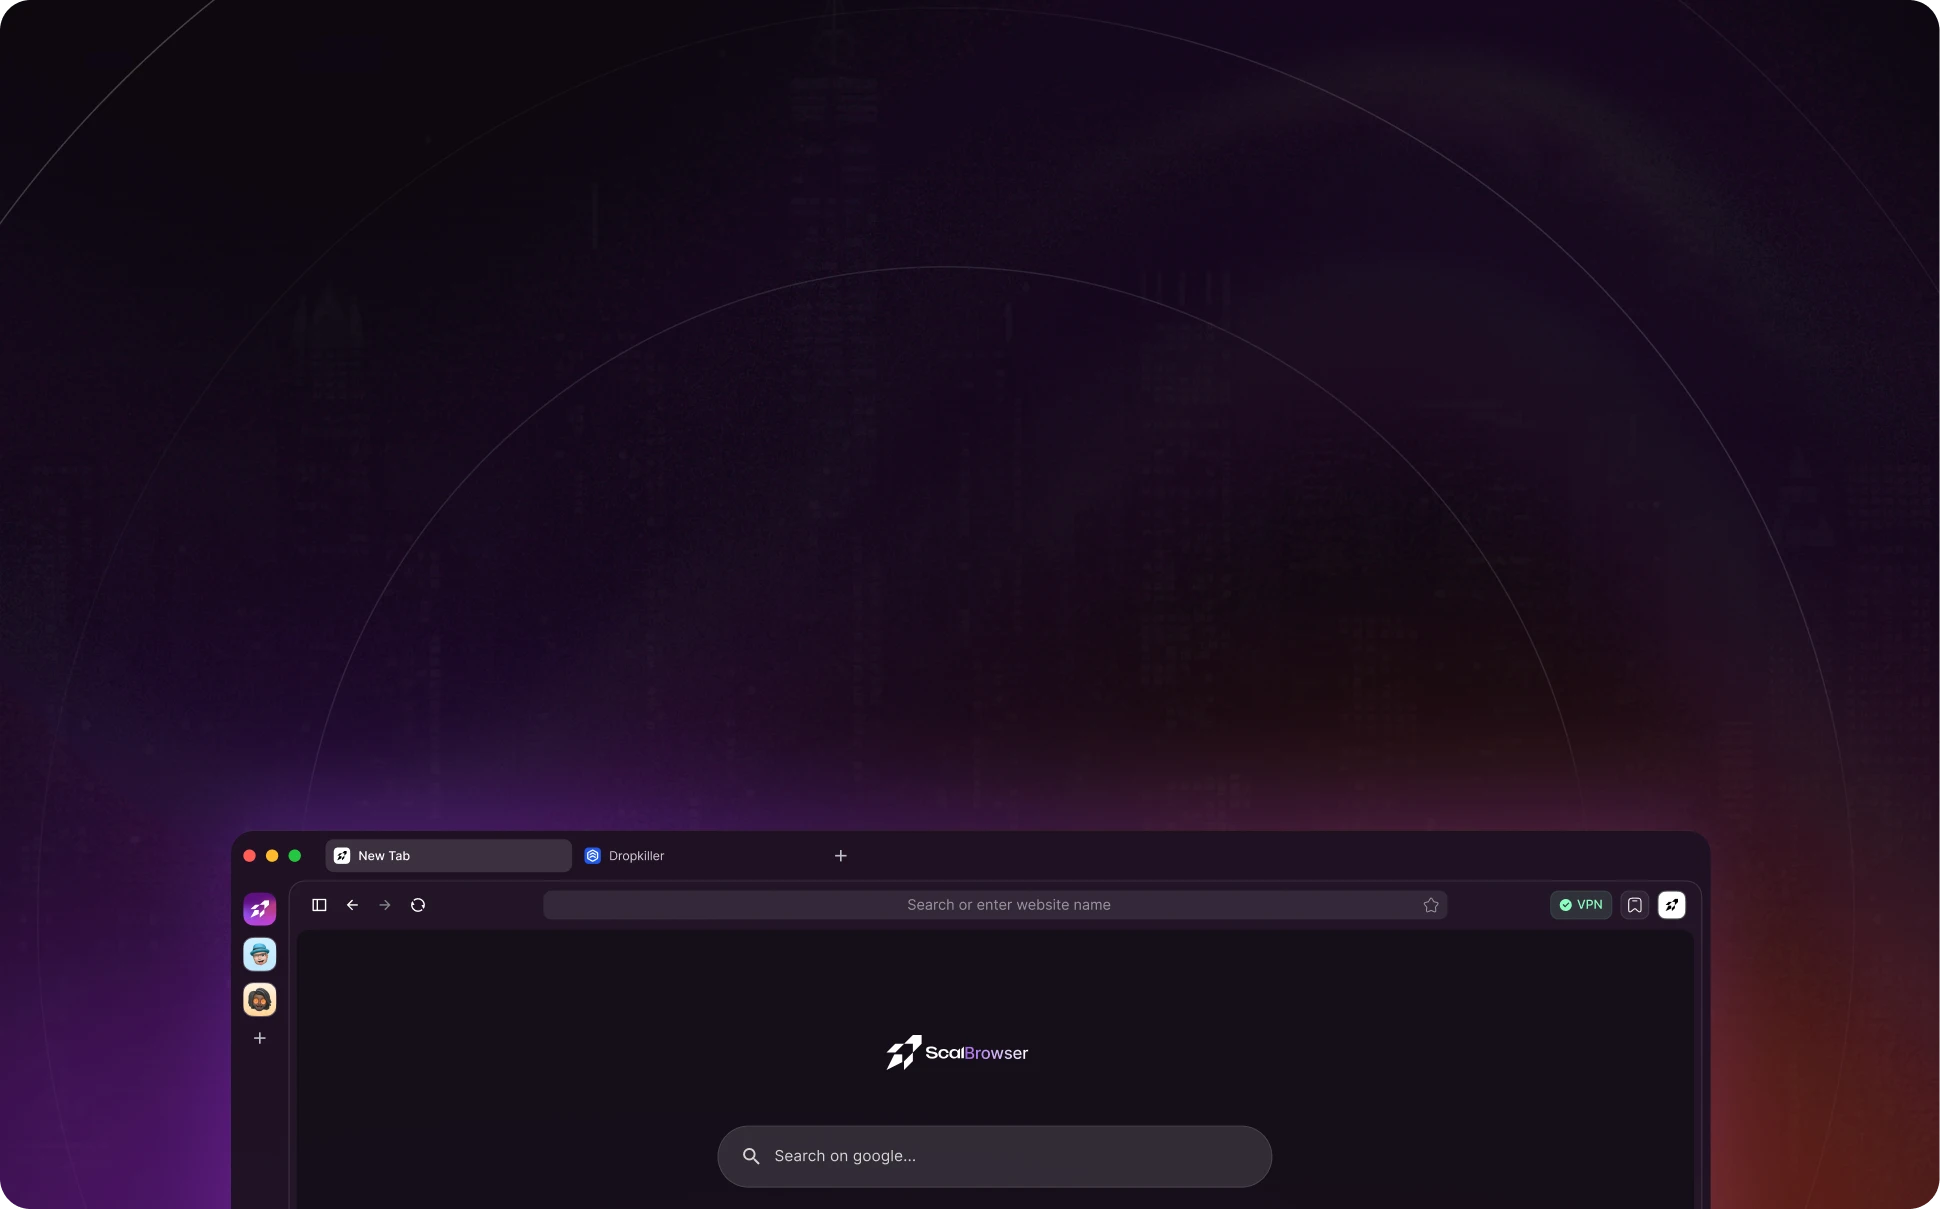Toggle the sidebar panel icon
The height and width of the screenshot is (1209, 1940).
pos(319,905)
